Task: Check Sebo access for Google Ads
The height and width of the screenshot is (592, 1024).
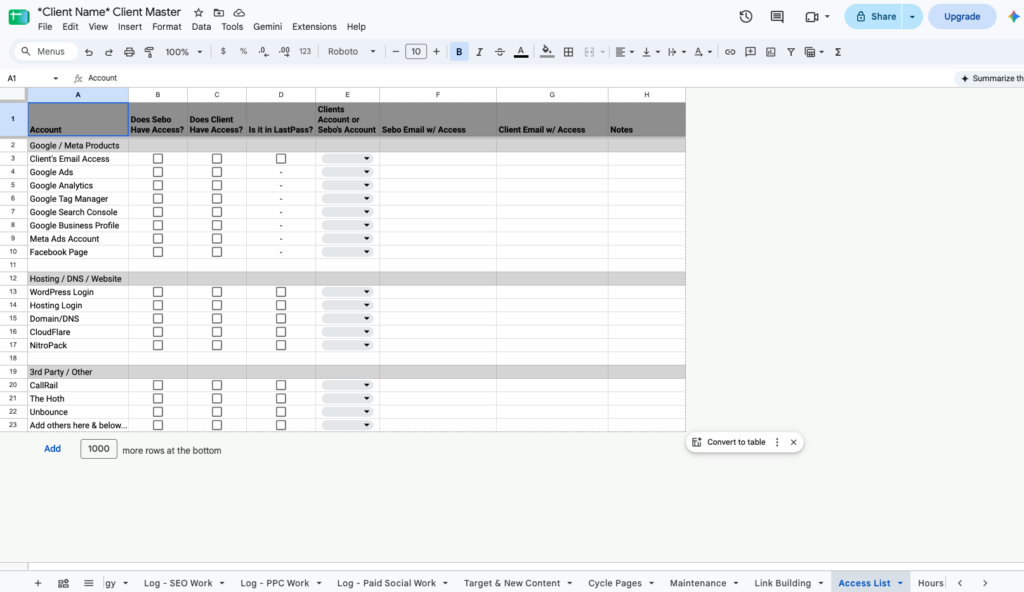Action: pyautogui.click(x=158, y=172)
